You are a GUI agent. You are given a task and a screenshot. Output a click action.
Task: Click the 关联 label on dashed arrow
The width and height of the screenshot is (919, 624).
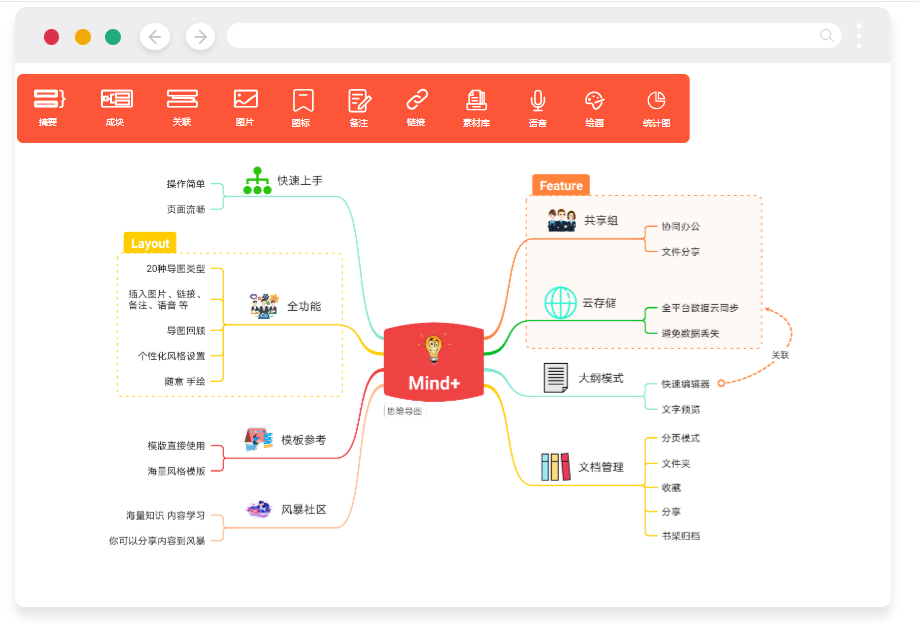click(x=780, y=355)
